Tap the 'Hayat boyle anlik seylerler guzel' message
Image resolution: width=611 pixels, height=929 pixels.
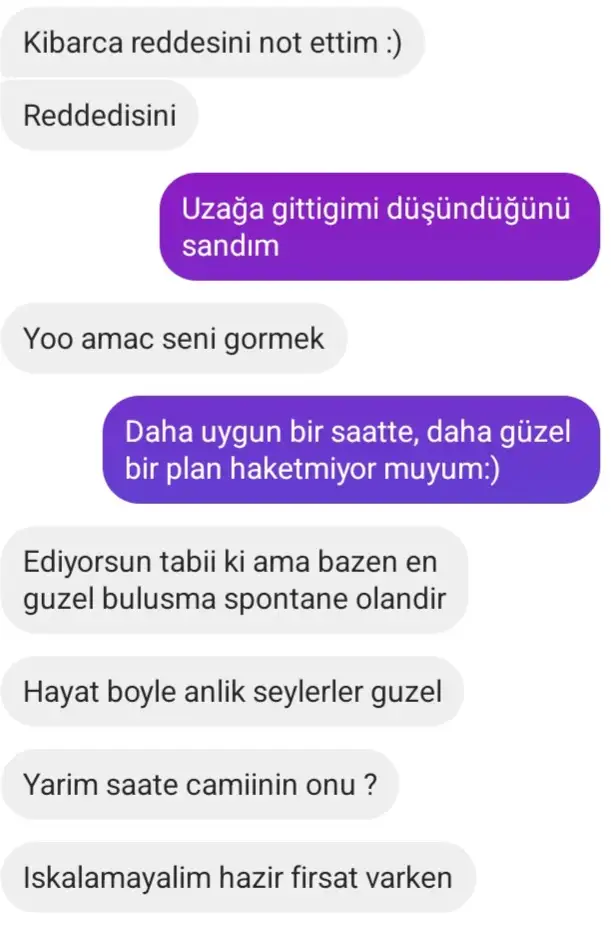232,691
